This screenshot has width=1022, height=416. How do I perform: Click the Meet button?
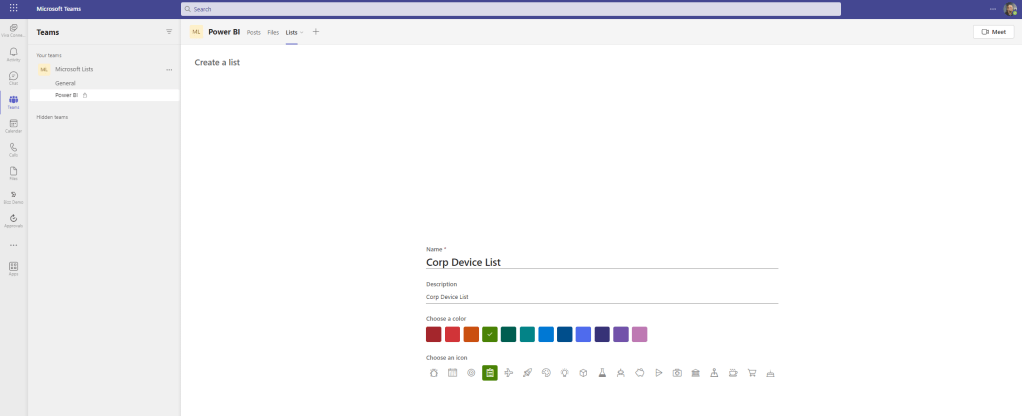993,32
